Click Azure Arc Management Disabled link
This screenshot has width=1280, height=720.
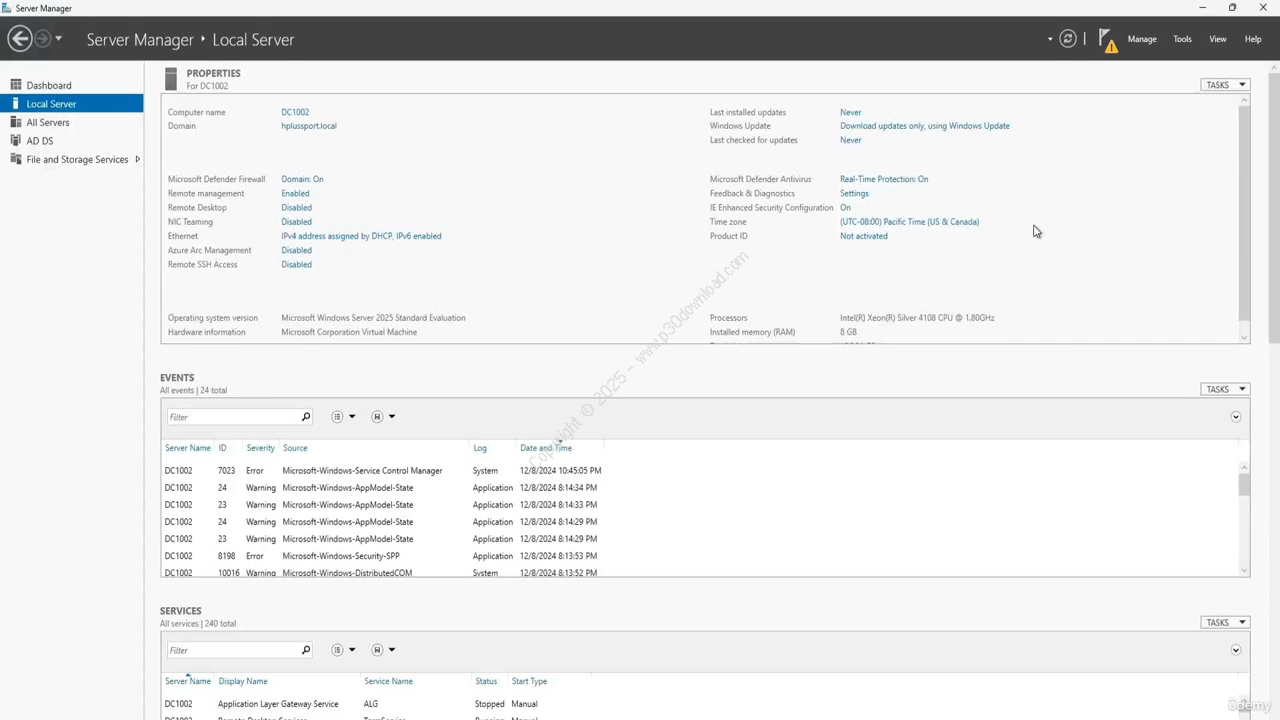tap(296, 250)
